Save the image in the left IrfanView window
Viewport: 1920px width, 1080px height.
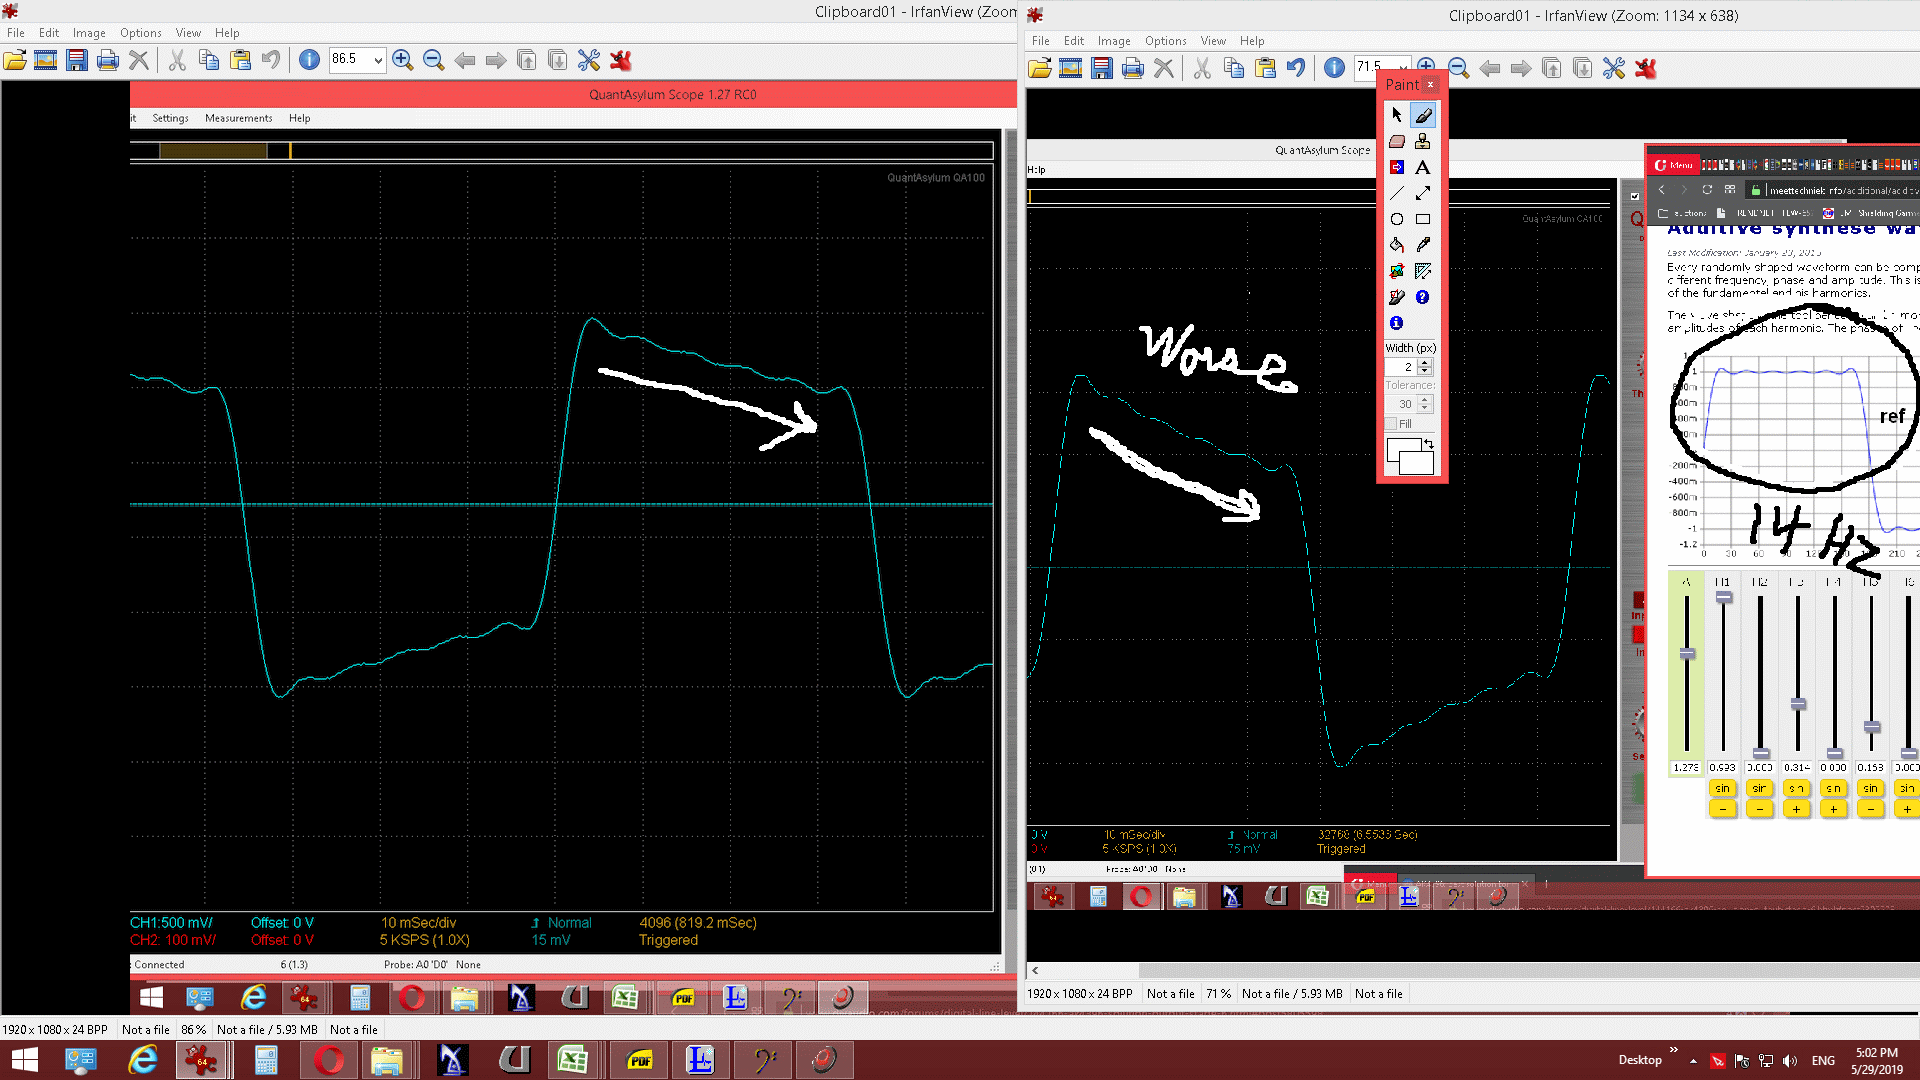(77, 61)
